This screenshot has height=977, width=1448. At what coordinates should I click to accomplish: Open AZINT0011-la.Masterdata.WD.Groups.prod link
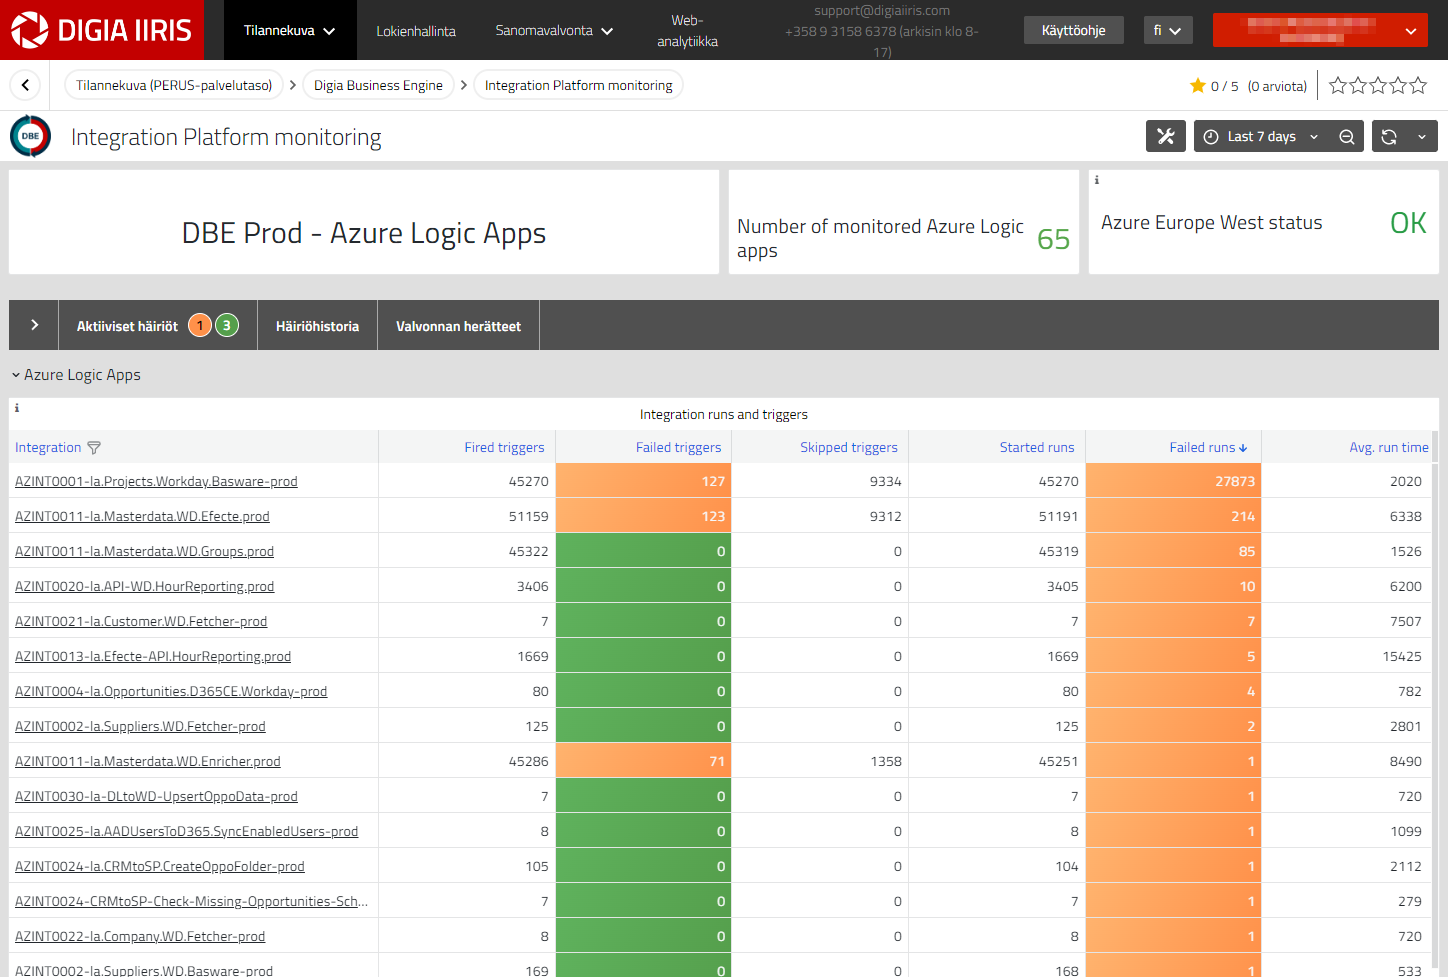144,551
